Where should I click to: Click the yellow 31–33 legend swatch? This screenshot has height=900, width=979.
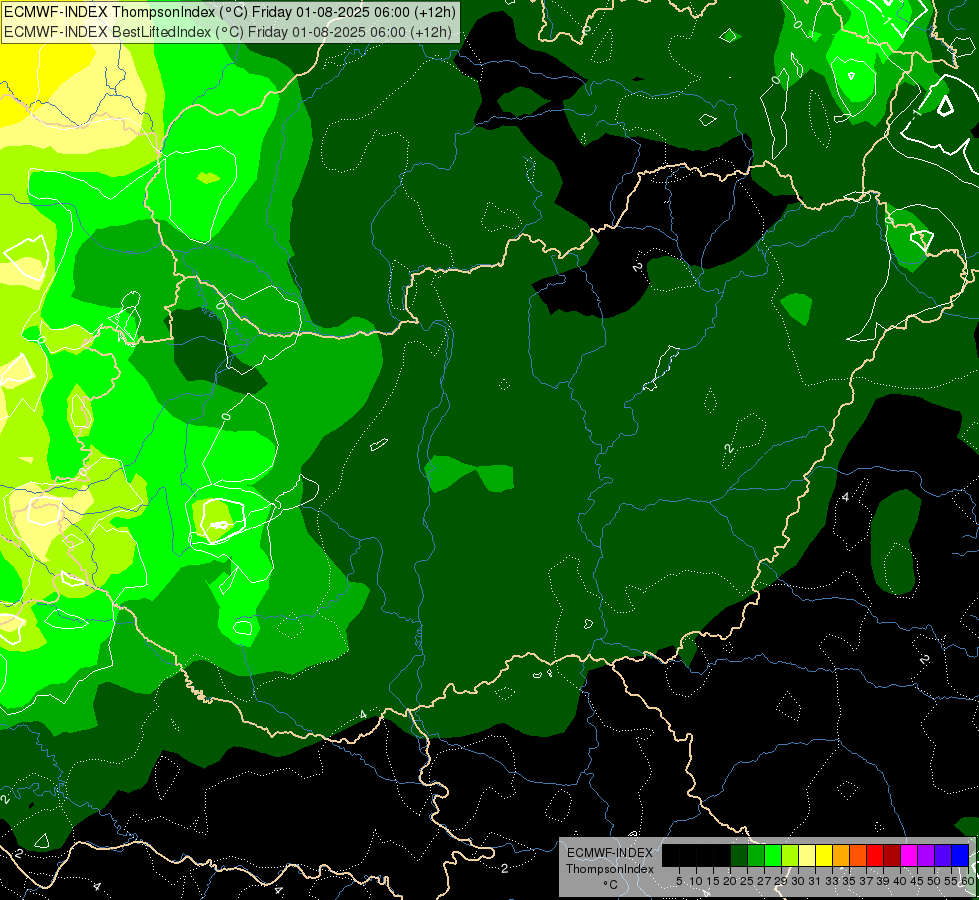[824, 855]
